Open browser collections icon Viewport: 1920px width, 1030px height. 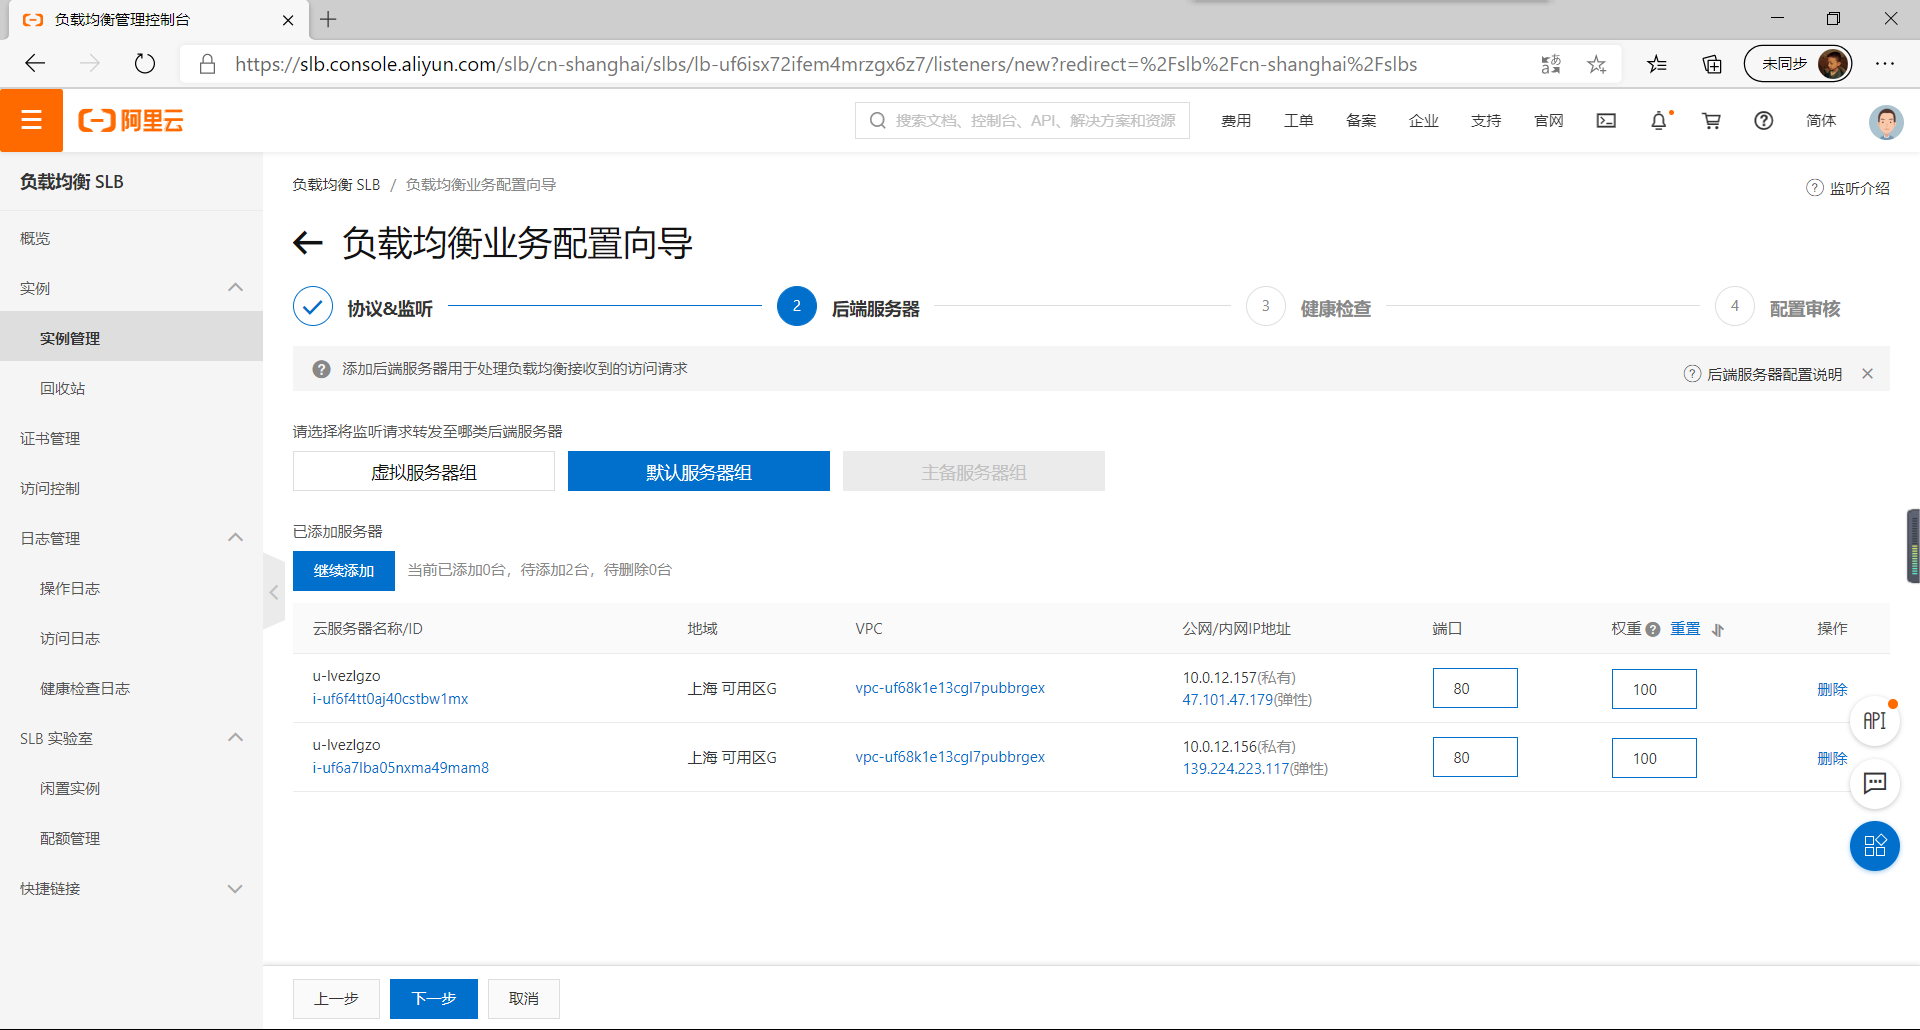pyautogui.click(x=1712, y=64)
